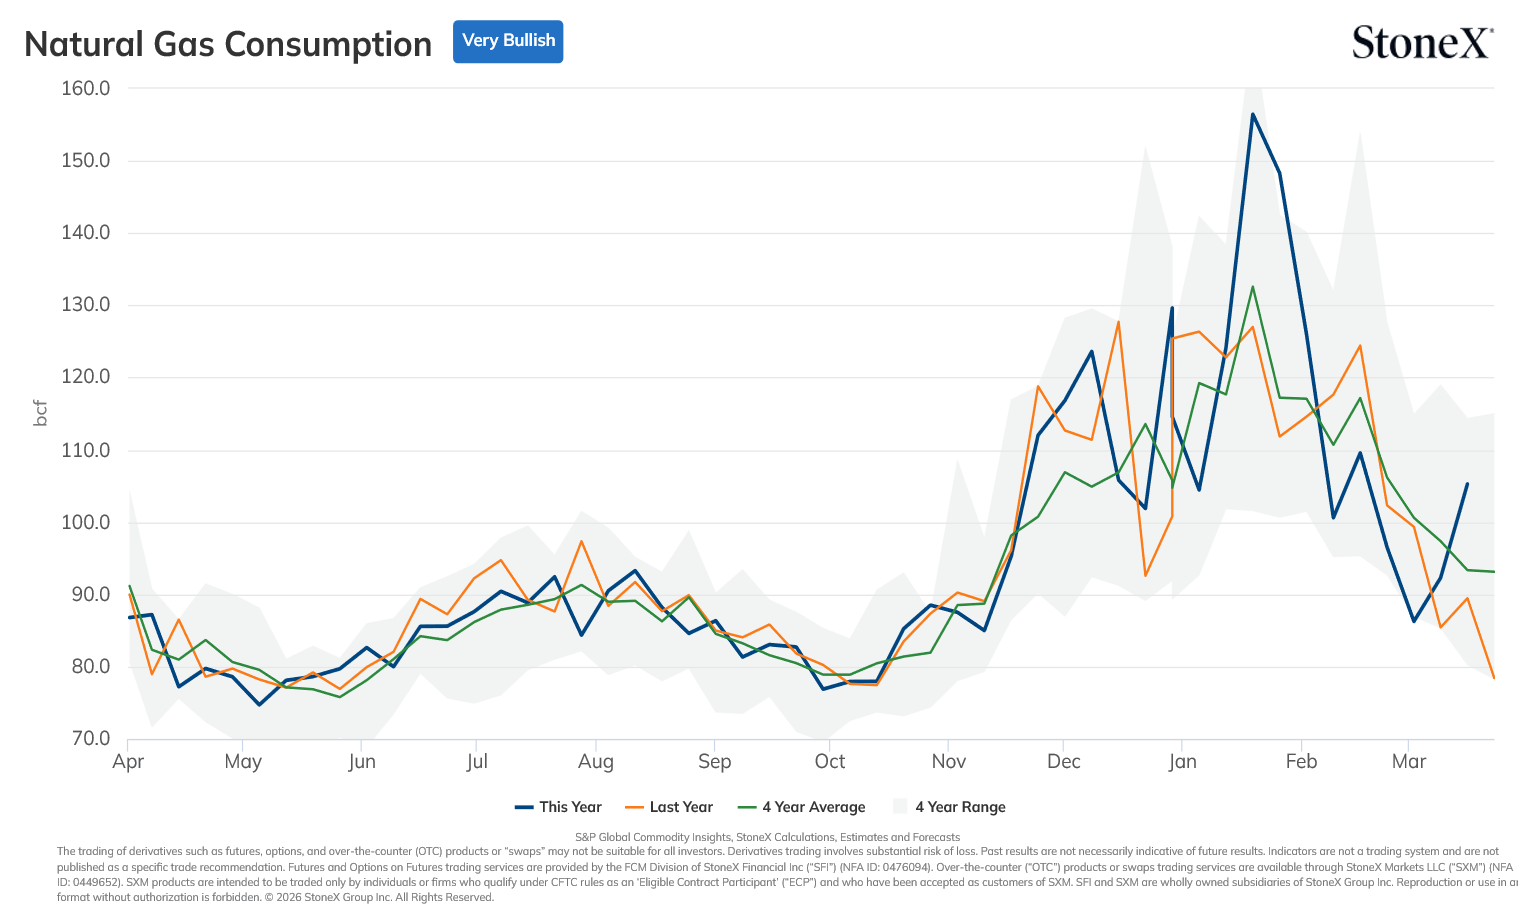Click the This Year peak near 156
This screenshot has width=1518, height=911.
(x=1252, y=114)
